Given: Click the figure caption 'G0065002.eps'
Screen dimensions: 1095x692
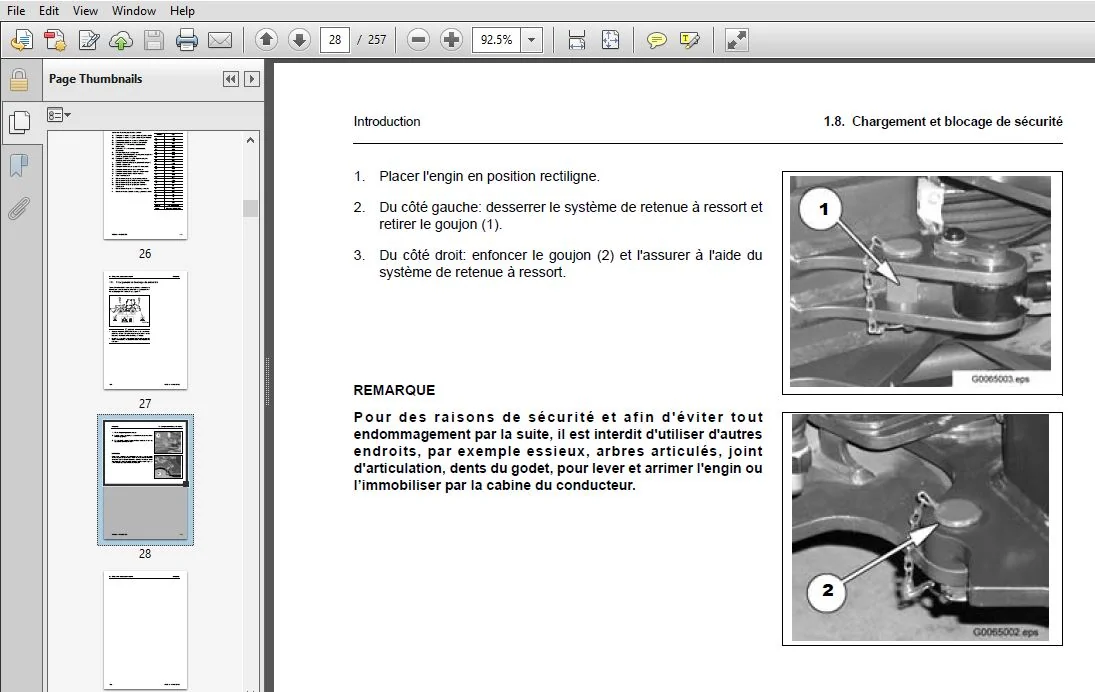Looking at the screenshot, I should pos(1006,633).
